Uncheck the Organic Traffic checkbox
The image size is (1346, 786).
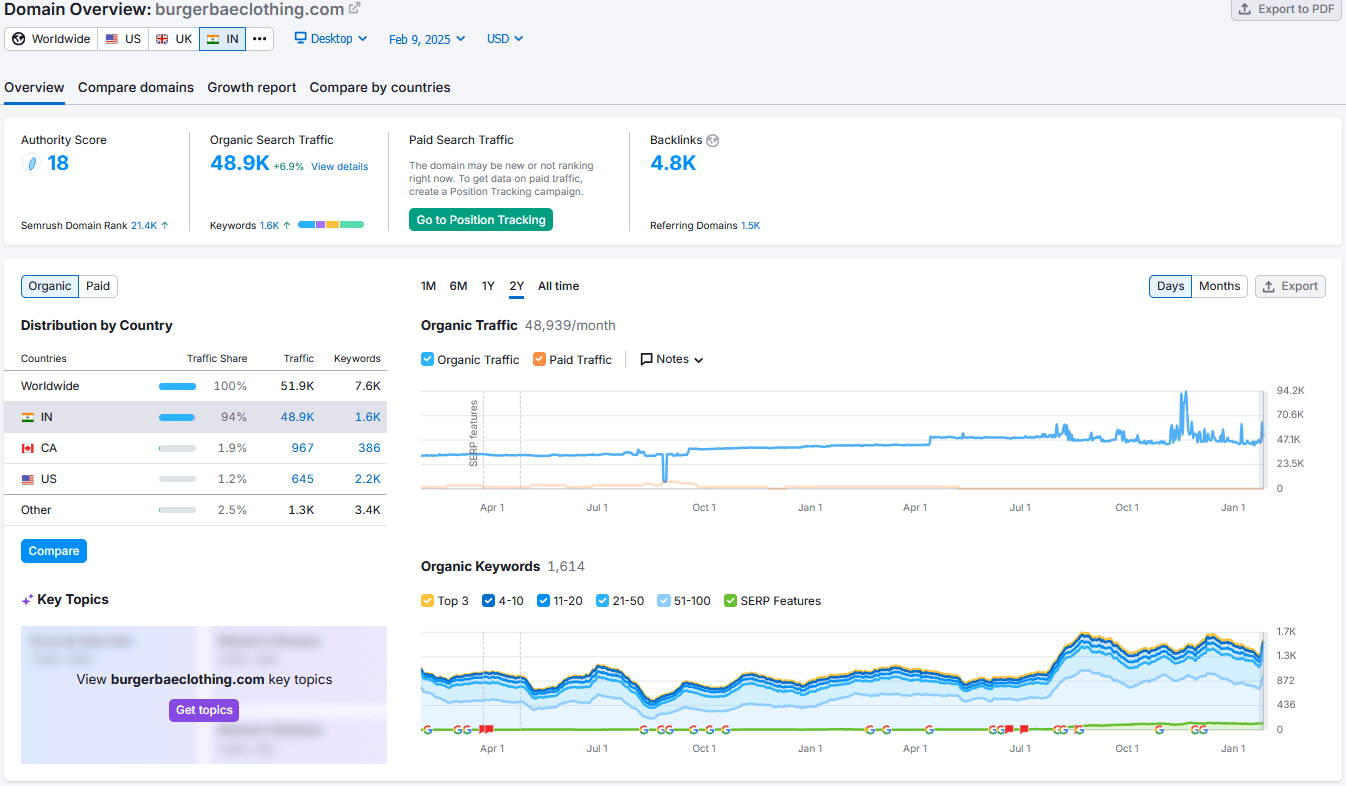[x=428, y=359]
